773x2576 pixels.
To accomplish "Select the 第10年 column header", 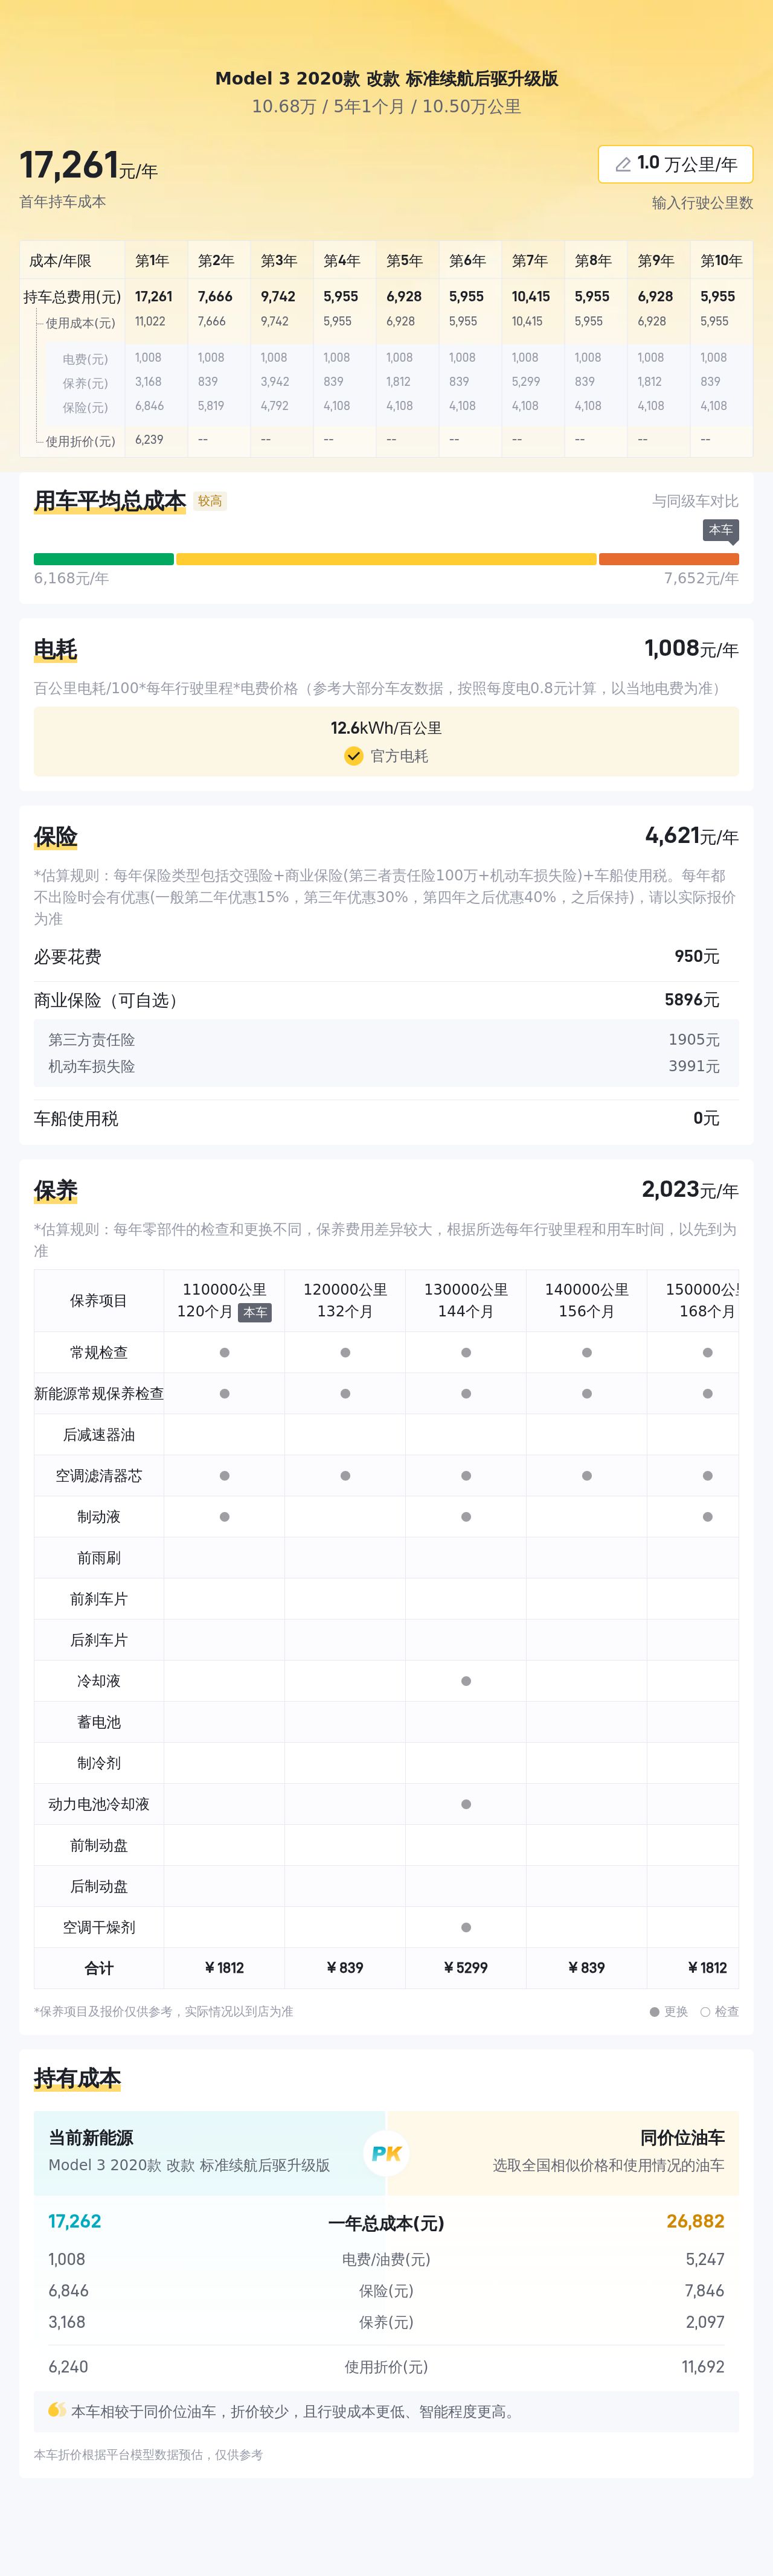I will click(x=721, y=261).
